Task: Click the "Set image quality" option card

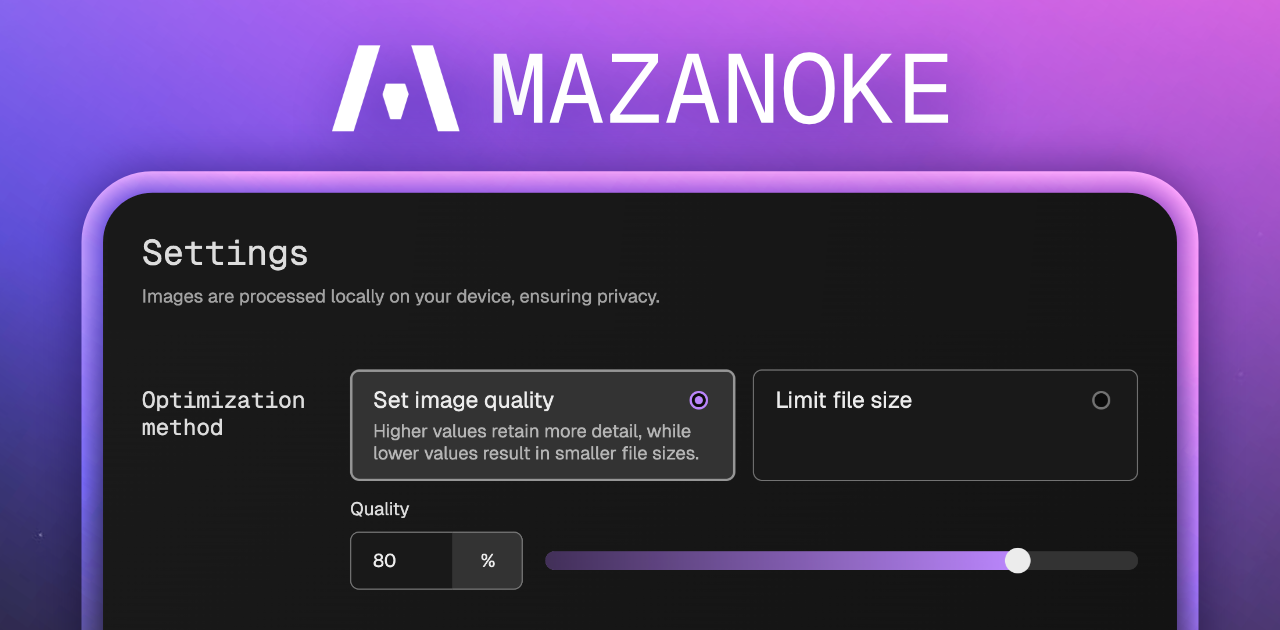Action: (542, 425)
